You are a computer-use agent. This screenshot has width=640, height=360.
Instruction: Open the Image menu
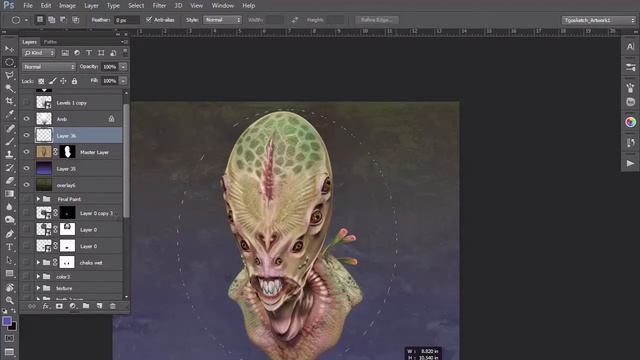67,6
